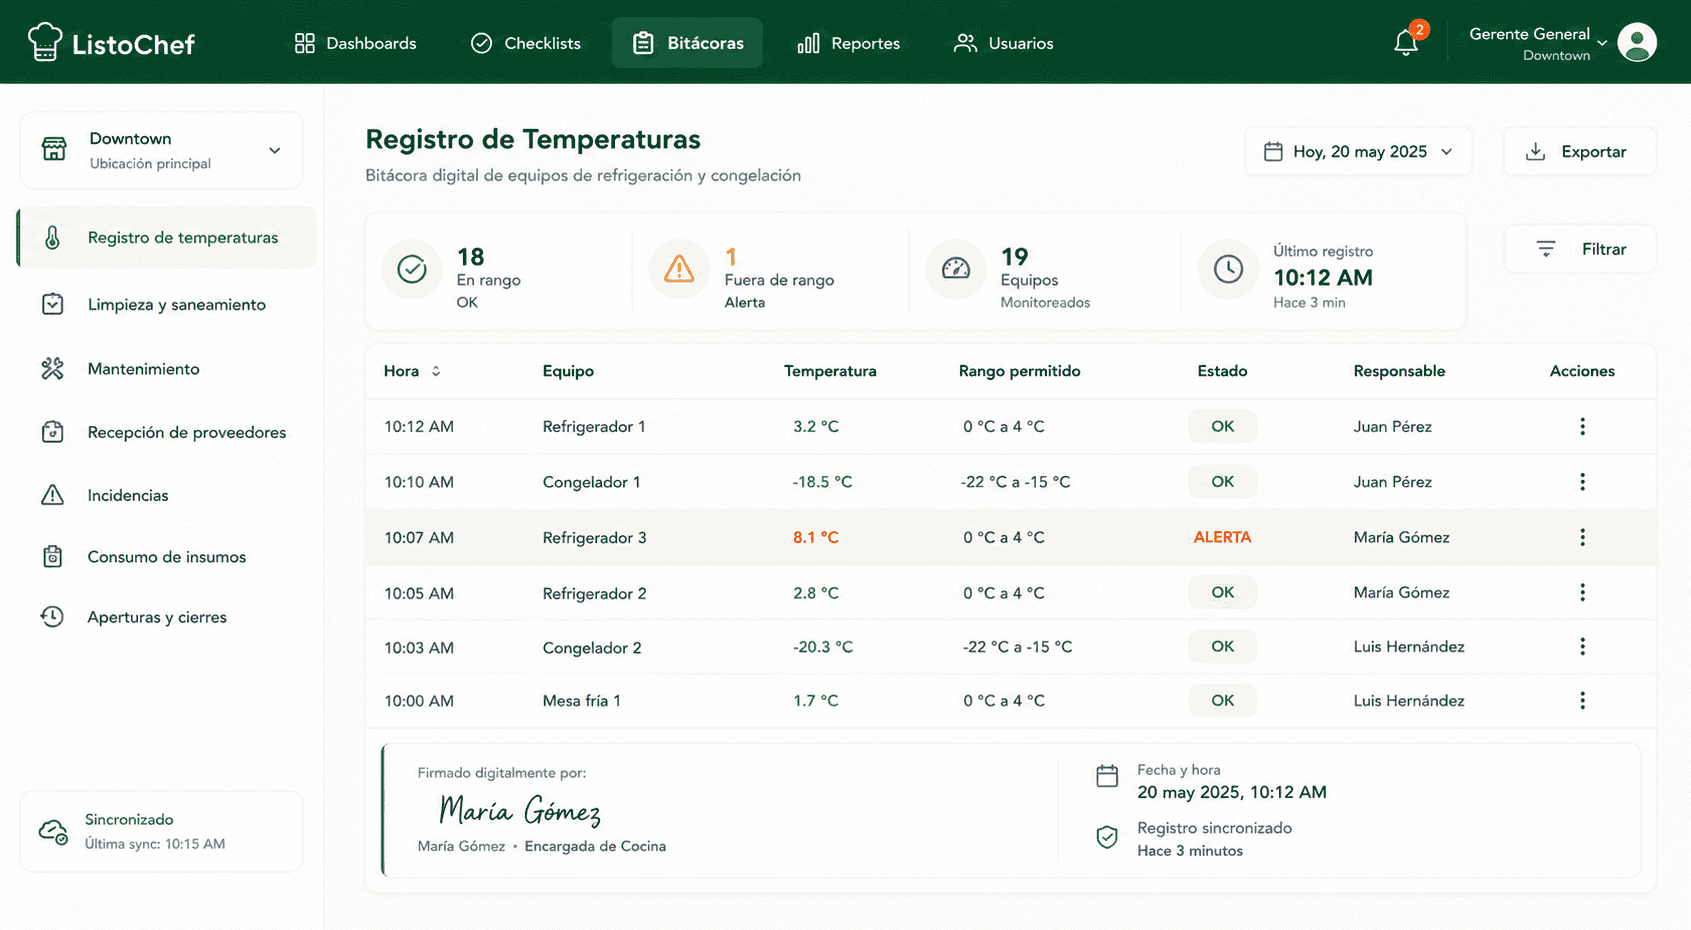Click the Mantenimiento tools icon
This screenshot has height=930, width=1691.
[53, 369]
